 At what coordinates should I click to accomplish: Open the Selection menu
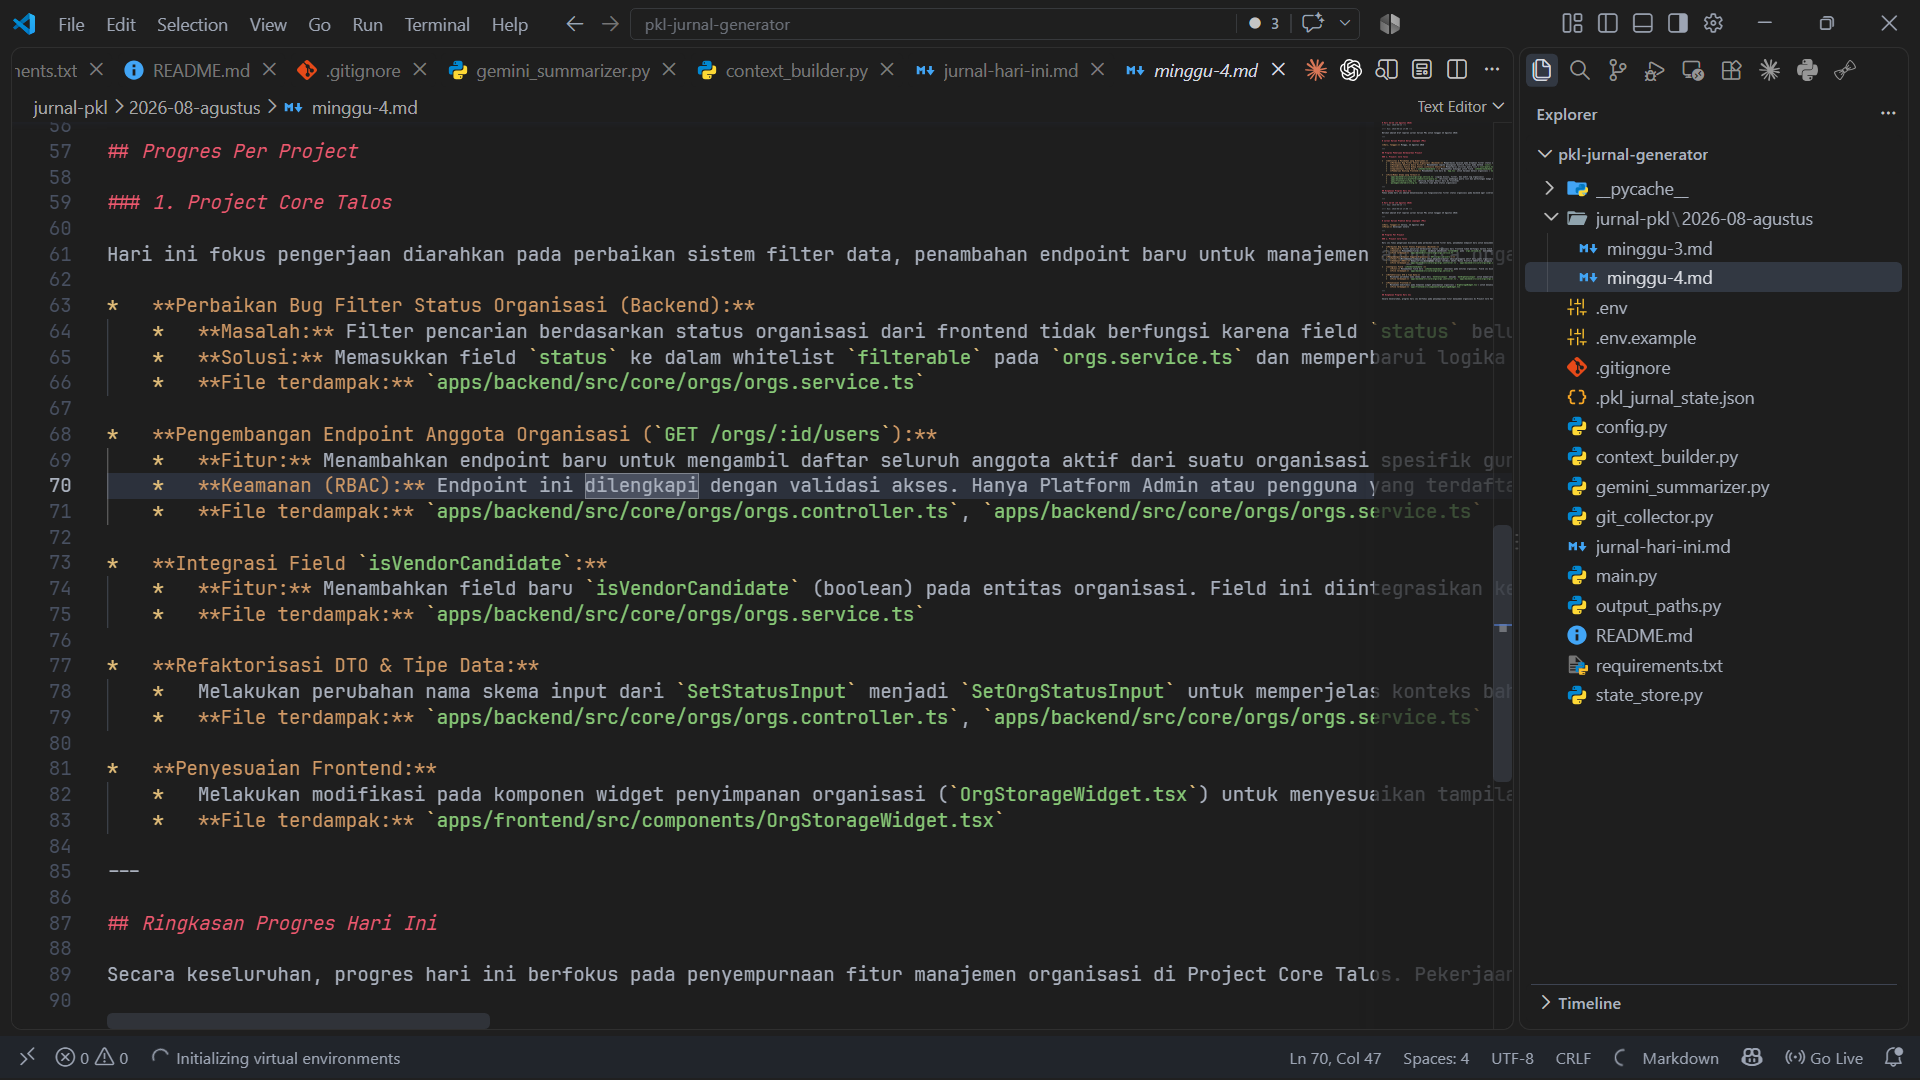click(192, 24)
